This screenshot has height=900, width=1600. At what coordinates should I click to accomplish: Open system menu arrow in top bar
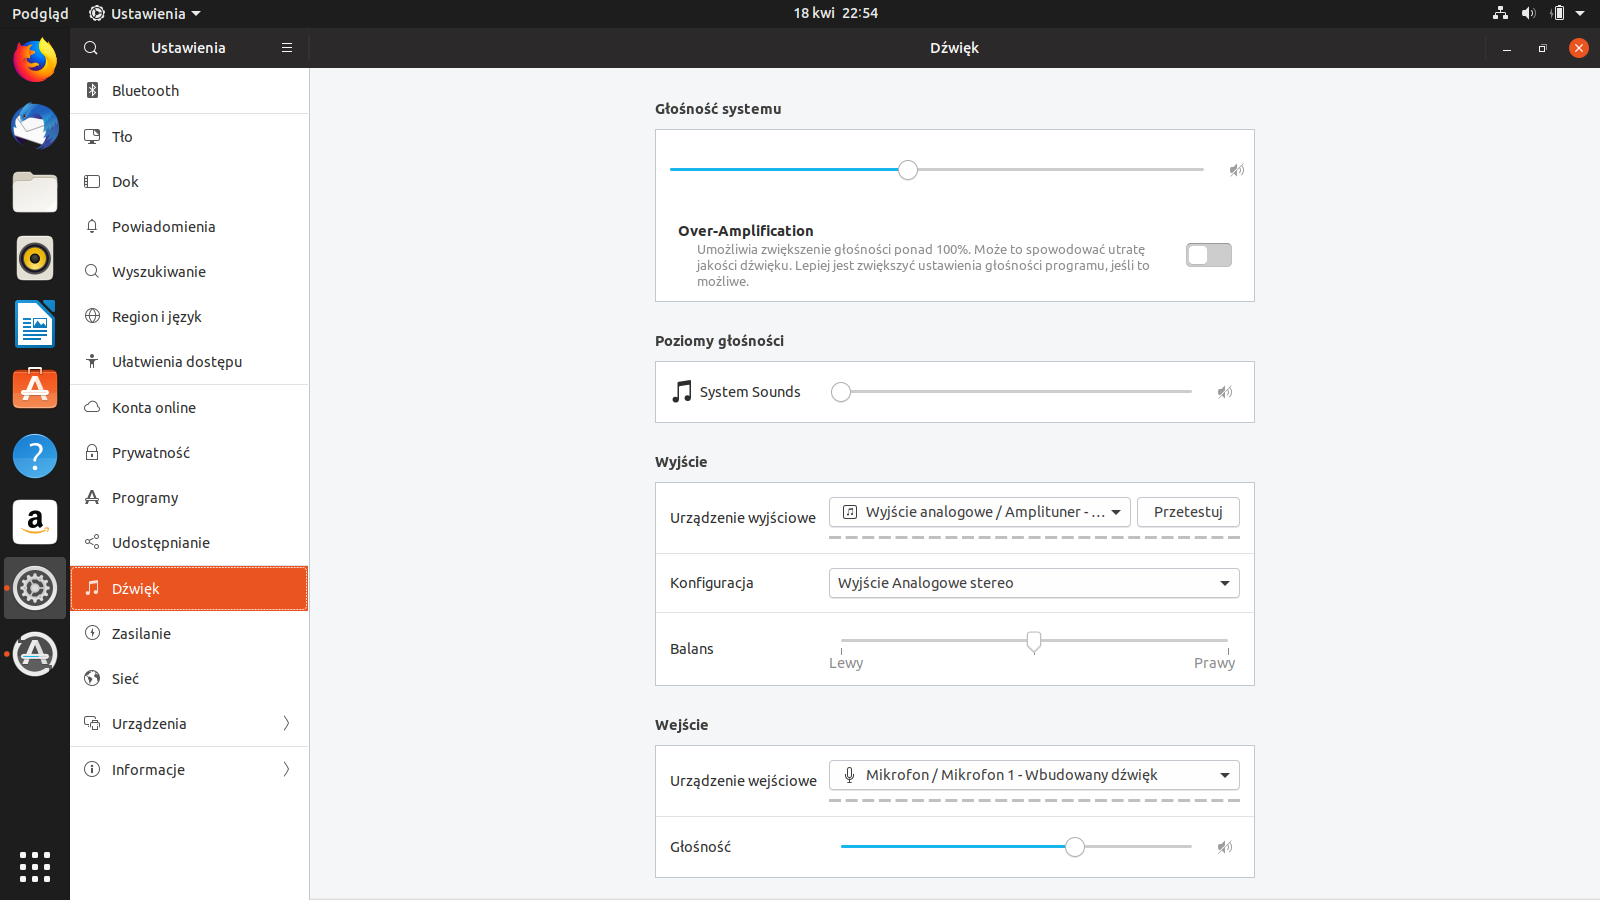1580,13
